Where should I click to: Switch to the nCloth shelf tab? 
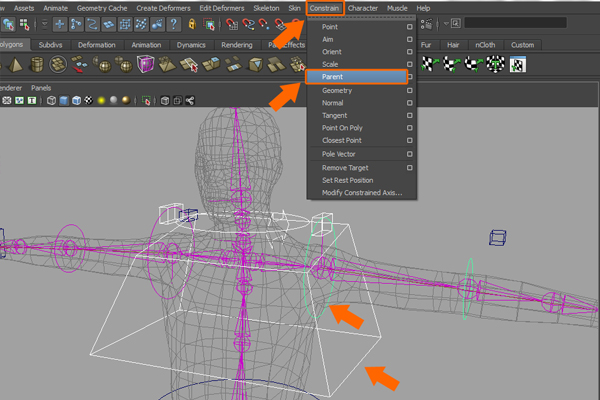pos(485,45)
